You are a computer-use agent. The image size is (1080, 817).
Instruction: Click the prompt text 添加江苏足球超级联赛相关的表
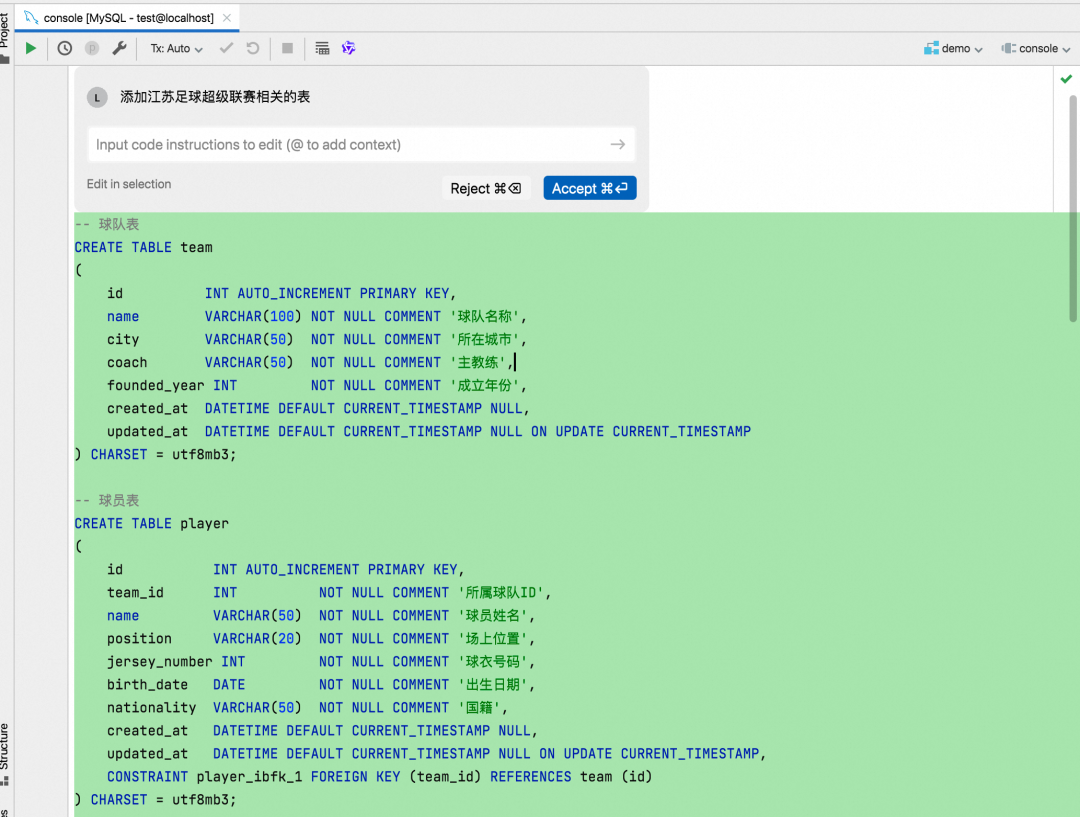(215, 97)
